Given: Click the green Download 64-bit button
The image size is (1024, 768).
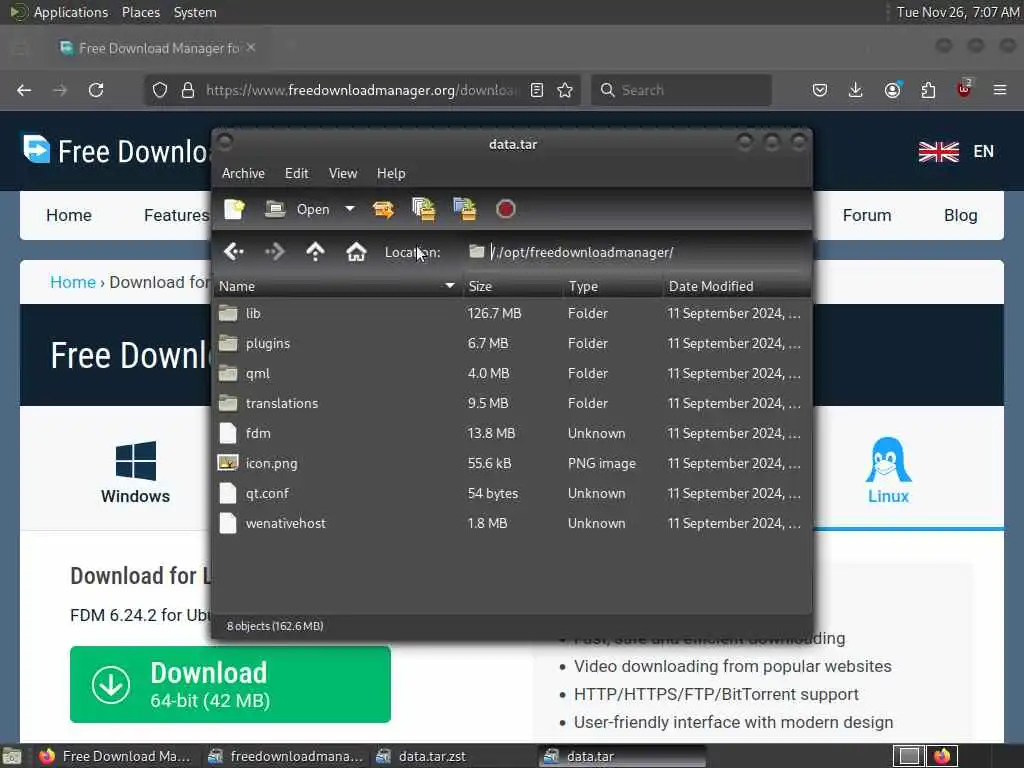Looking at the screenshot, I should [230, 684].
